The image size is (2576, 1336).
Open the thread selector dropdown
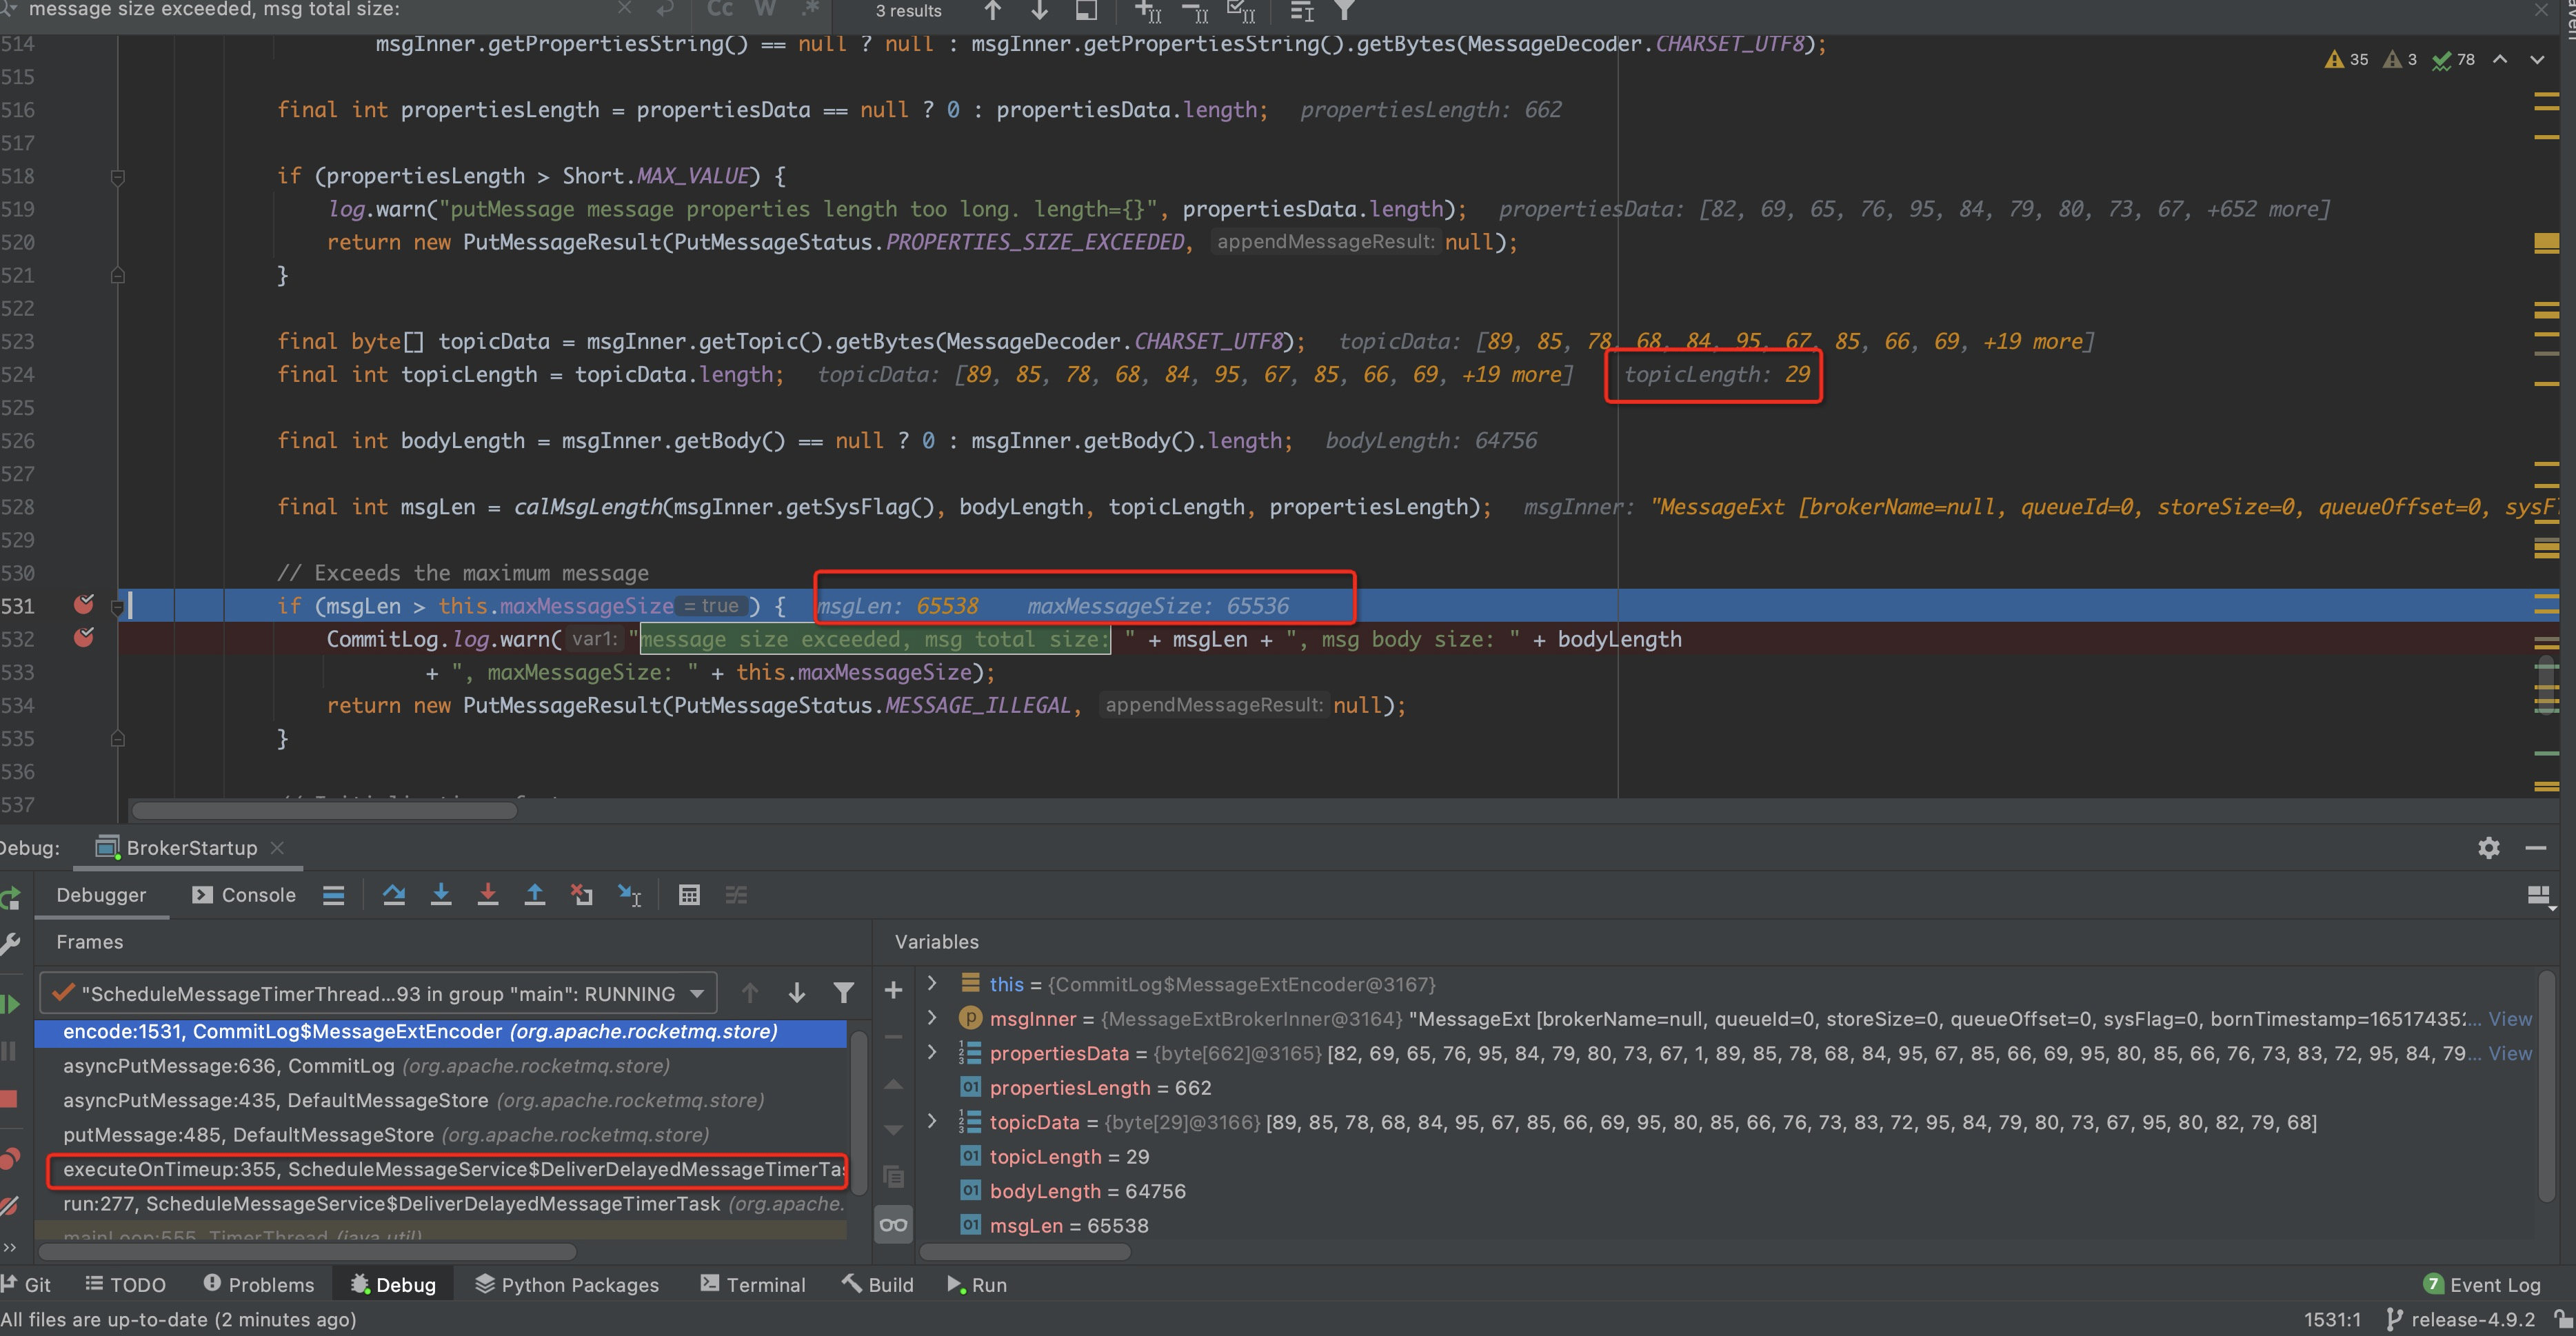pos(697,994)
